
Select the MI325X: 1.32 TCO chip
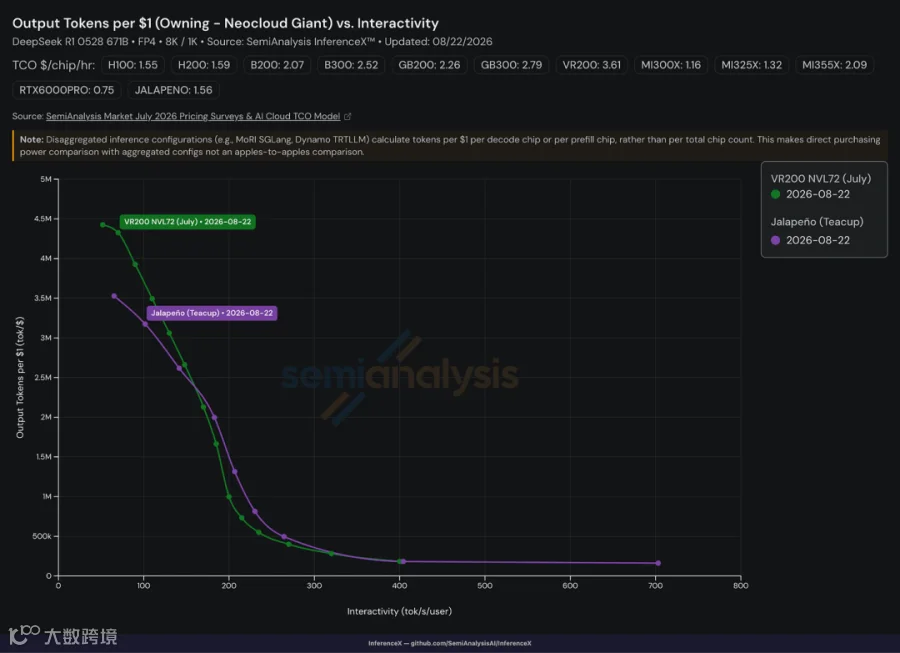[751, 65]
